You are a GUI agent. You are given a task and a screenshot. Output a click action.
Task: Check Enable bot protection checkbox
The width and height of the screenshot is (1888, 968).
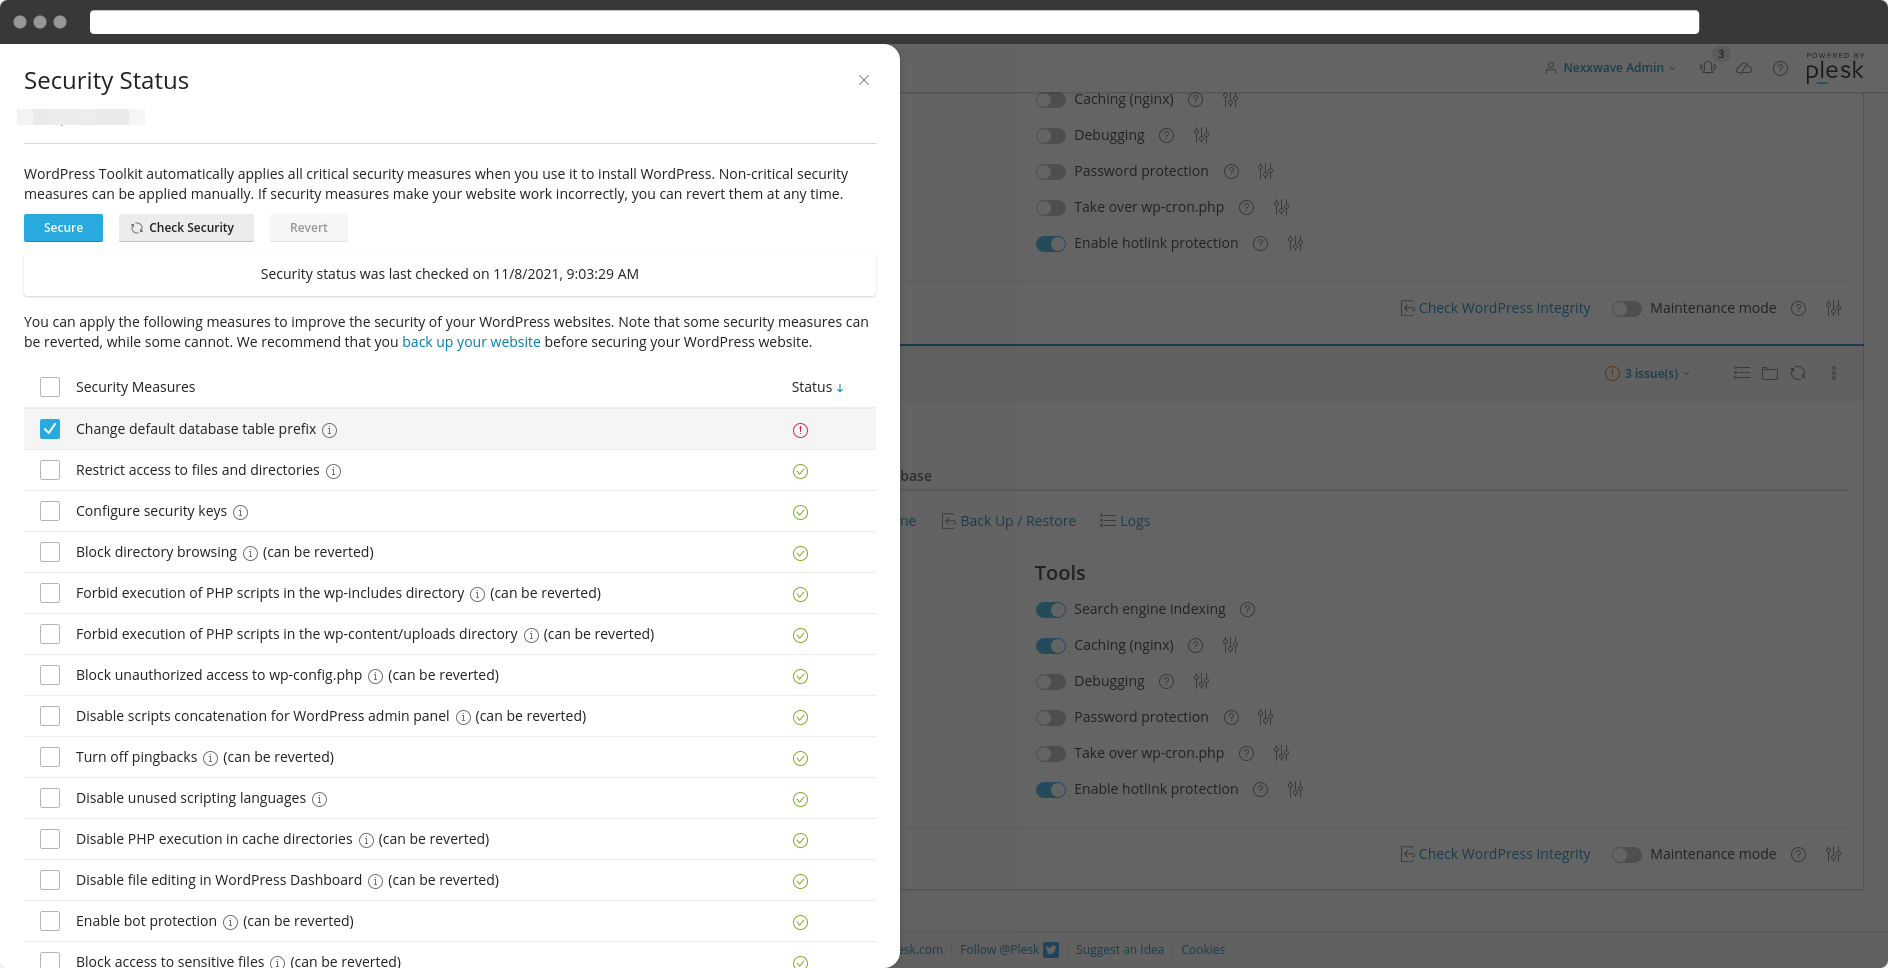[x=50, y=921]
